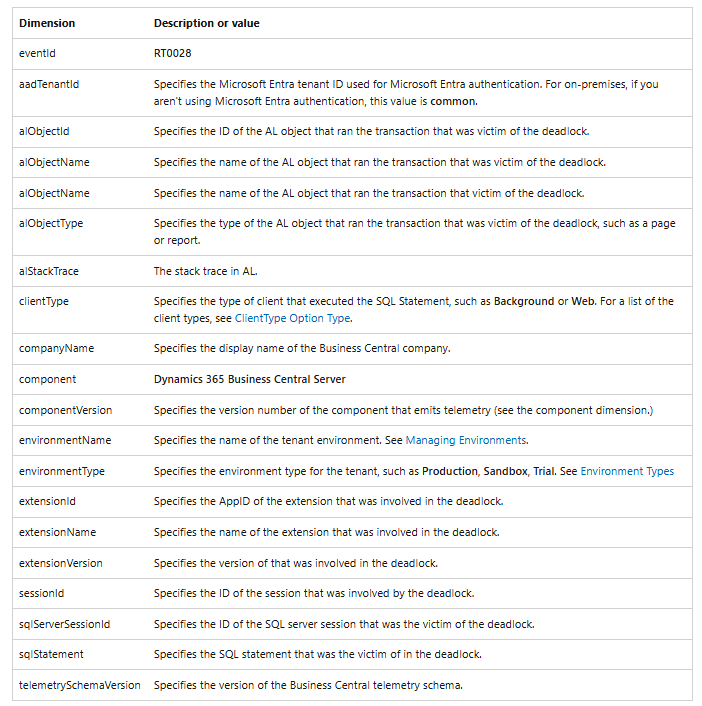Select the telemetrySchemaVersion row label
Image resolution: width=702 pixels, height=706 pixels.
(x=80, y=685)
